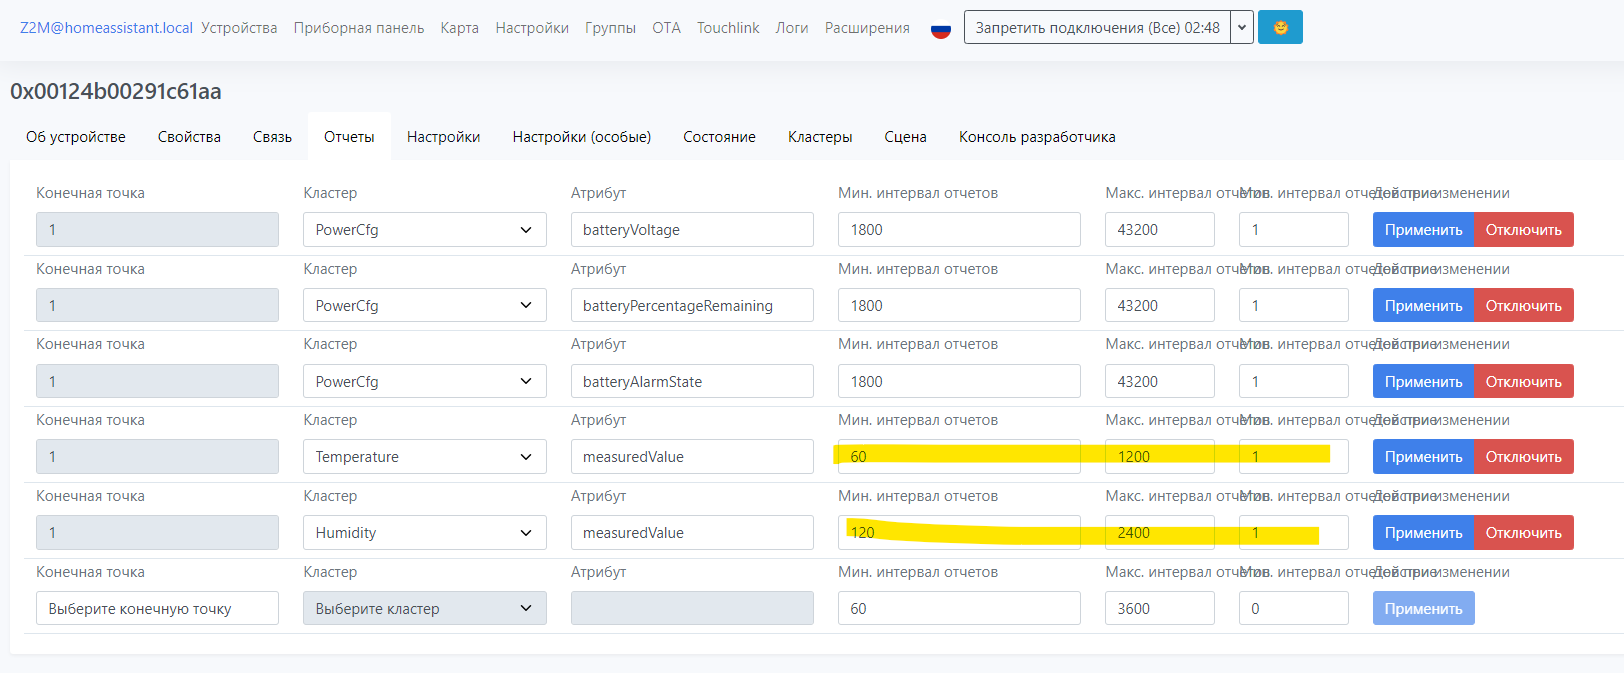Open OTA page
This screenshot has height=673, width=1624.
coord(666,28)
